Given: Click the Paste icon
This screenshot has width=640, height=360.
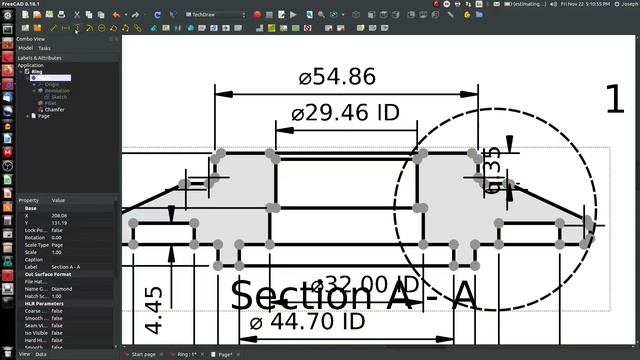Looking at the screenshot, I should tap(101, 15).
